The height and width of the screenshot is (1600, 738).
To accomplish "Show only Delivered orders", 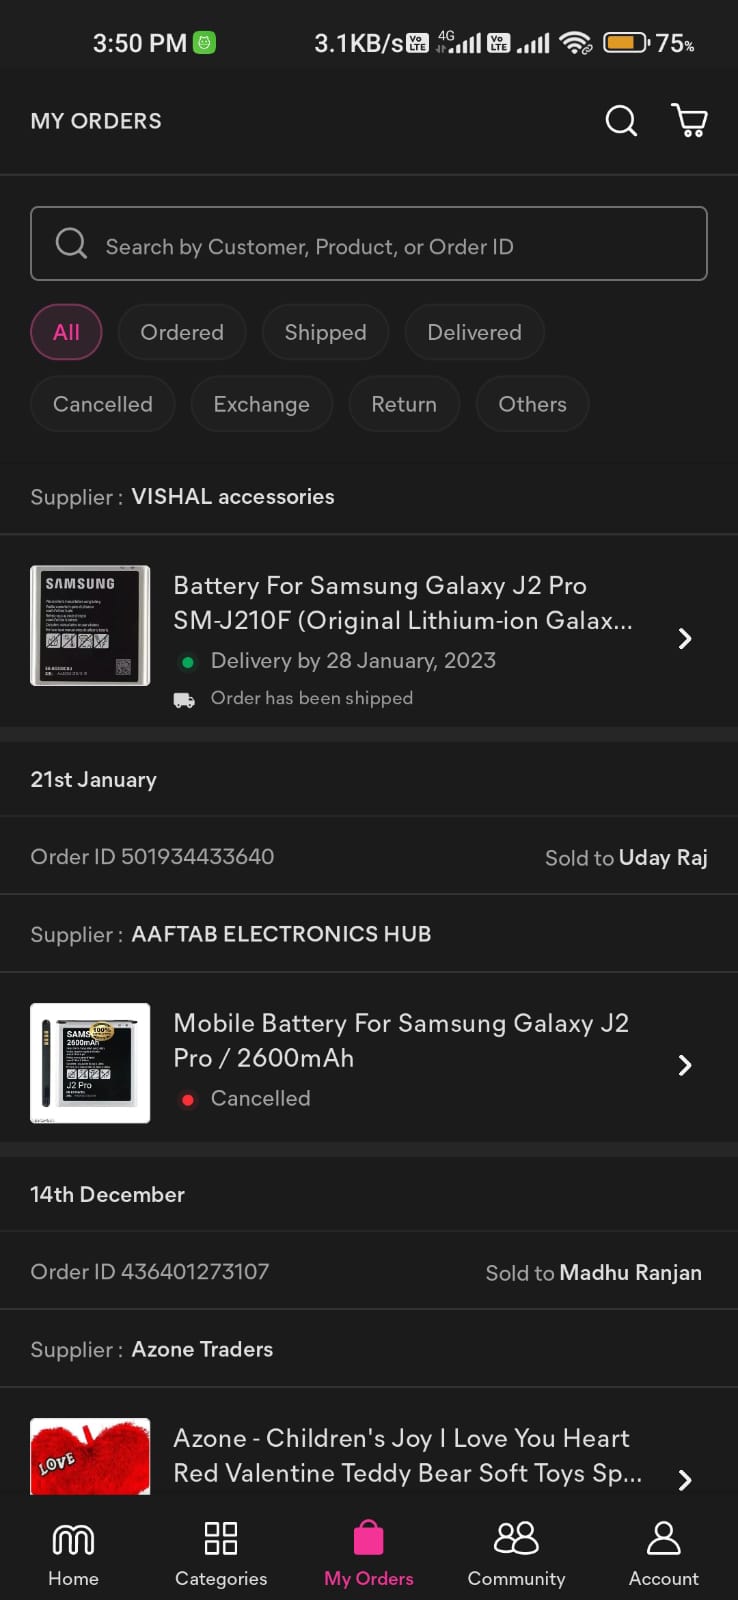I will (474, 332).
